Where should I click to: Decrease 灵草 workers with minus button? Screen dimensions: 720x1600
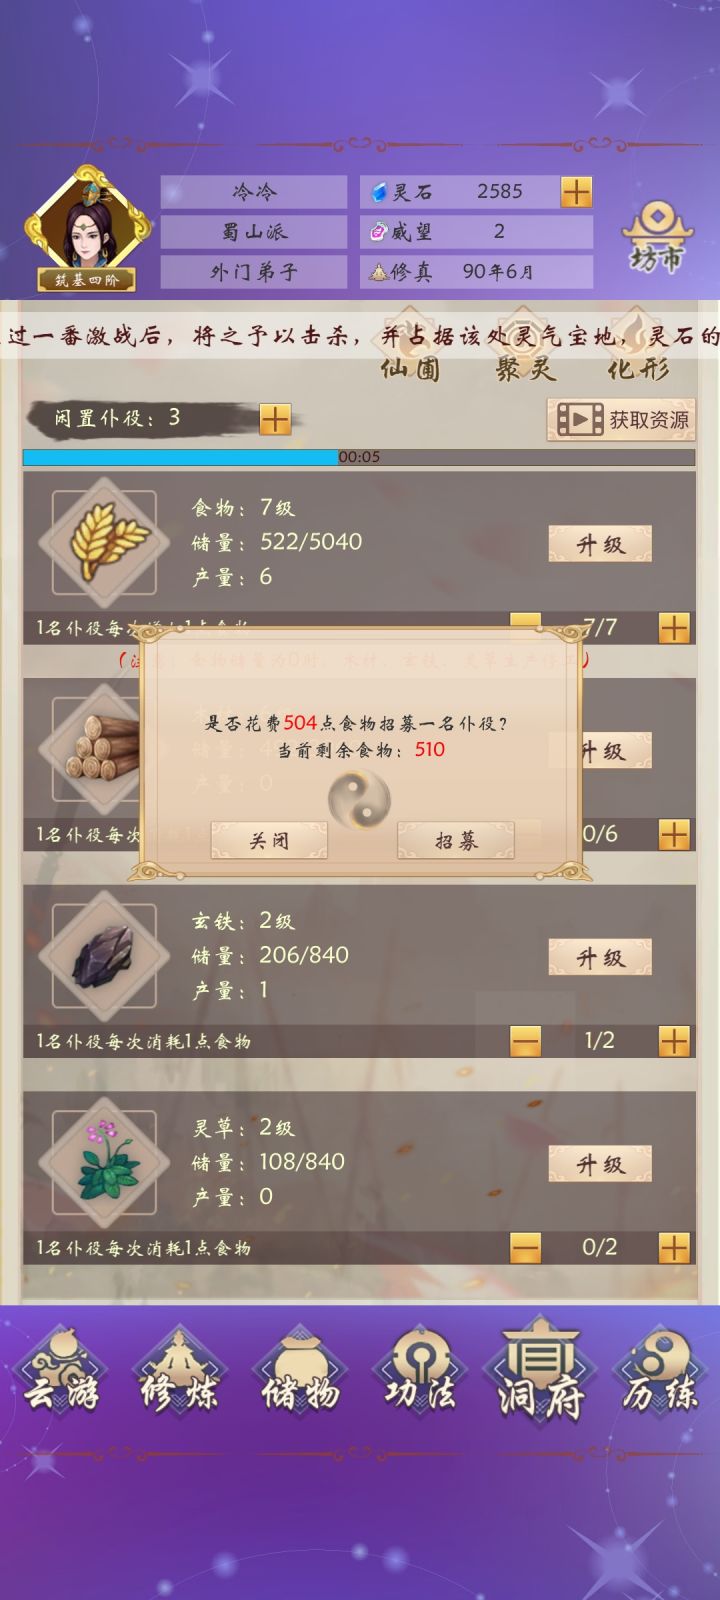click(x=525, y=1248)
